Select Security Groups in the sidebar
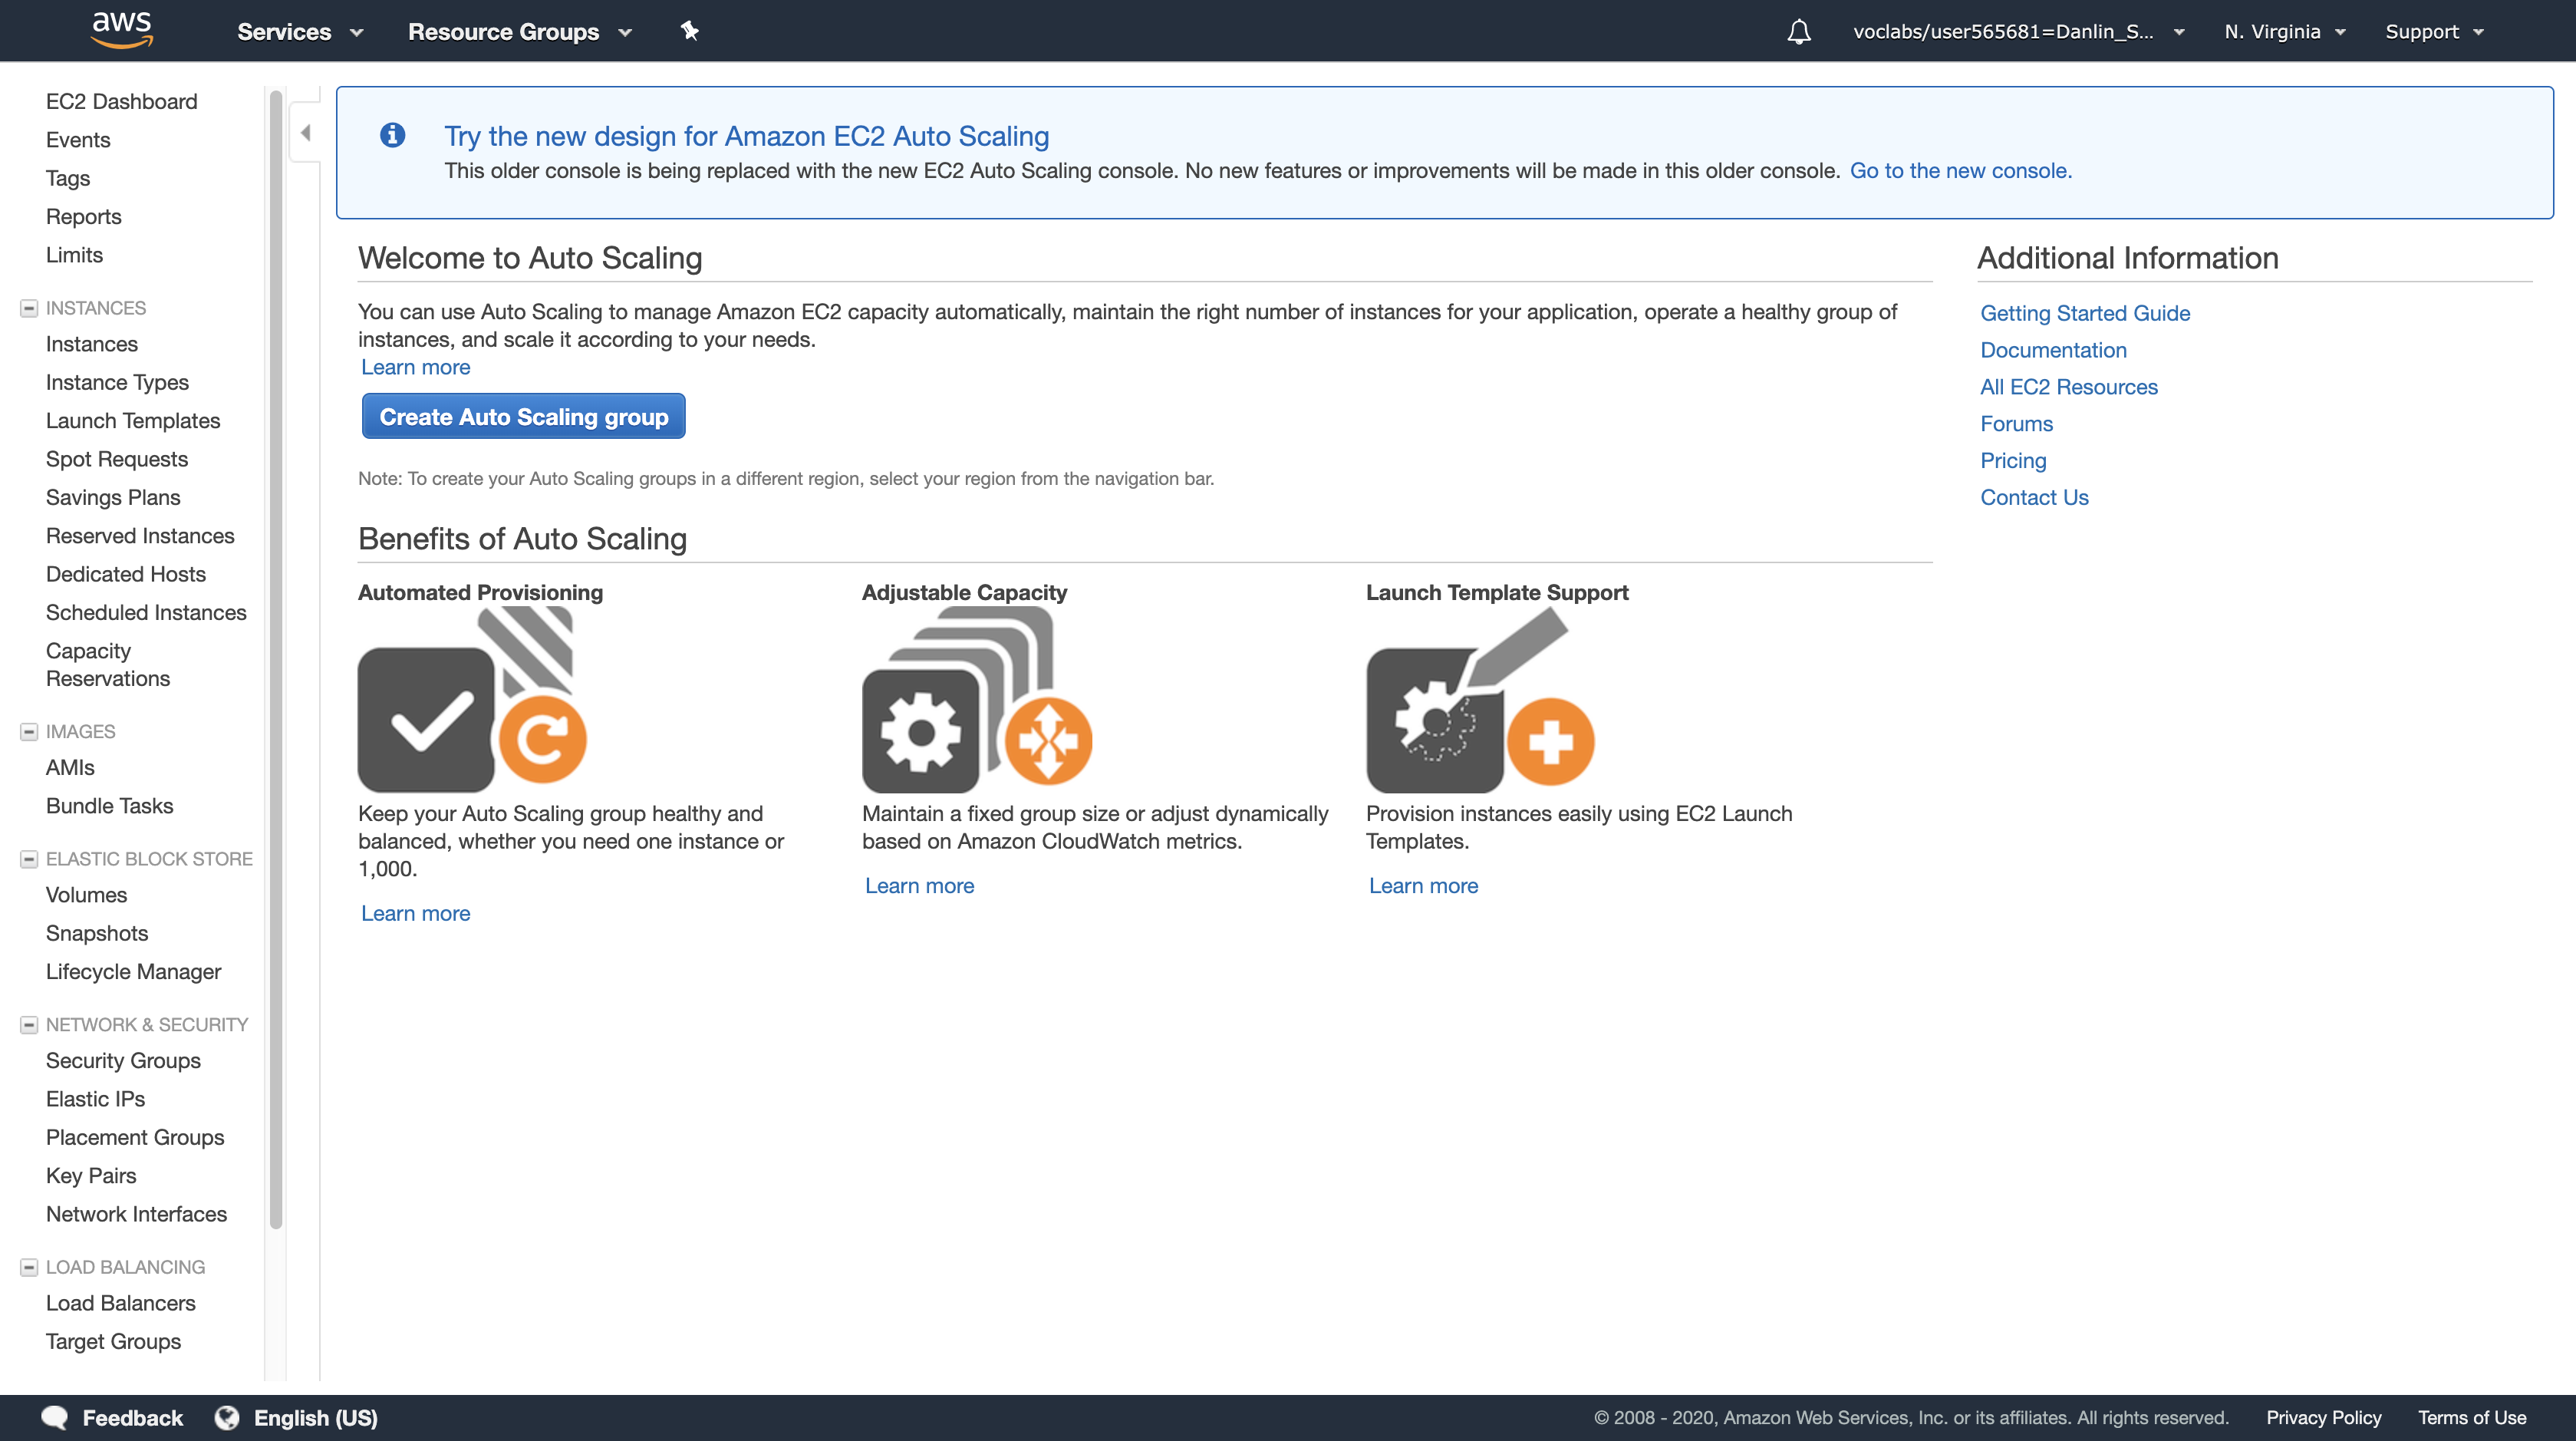The height and width of the screenshot is (1441, 2576). [123, 1060]
